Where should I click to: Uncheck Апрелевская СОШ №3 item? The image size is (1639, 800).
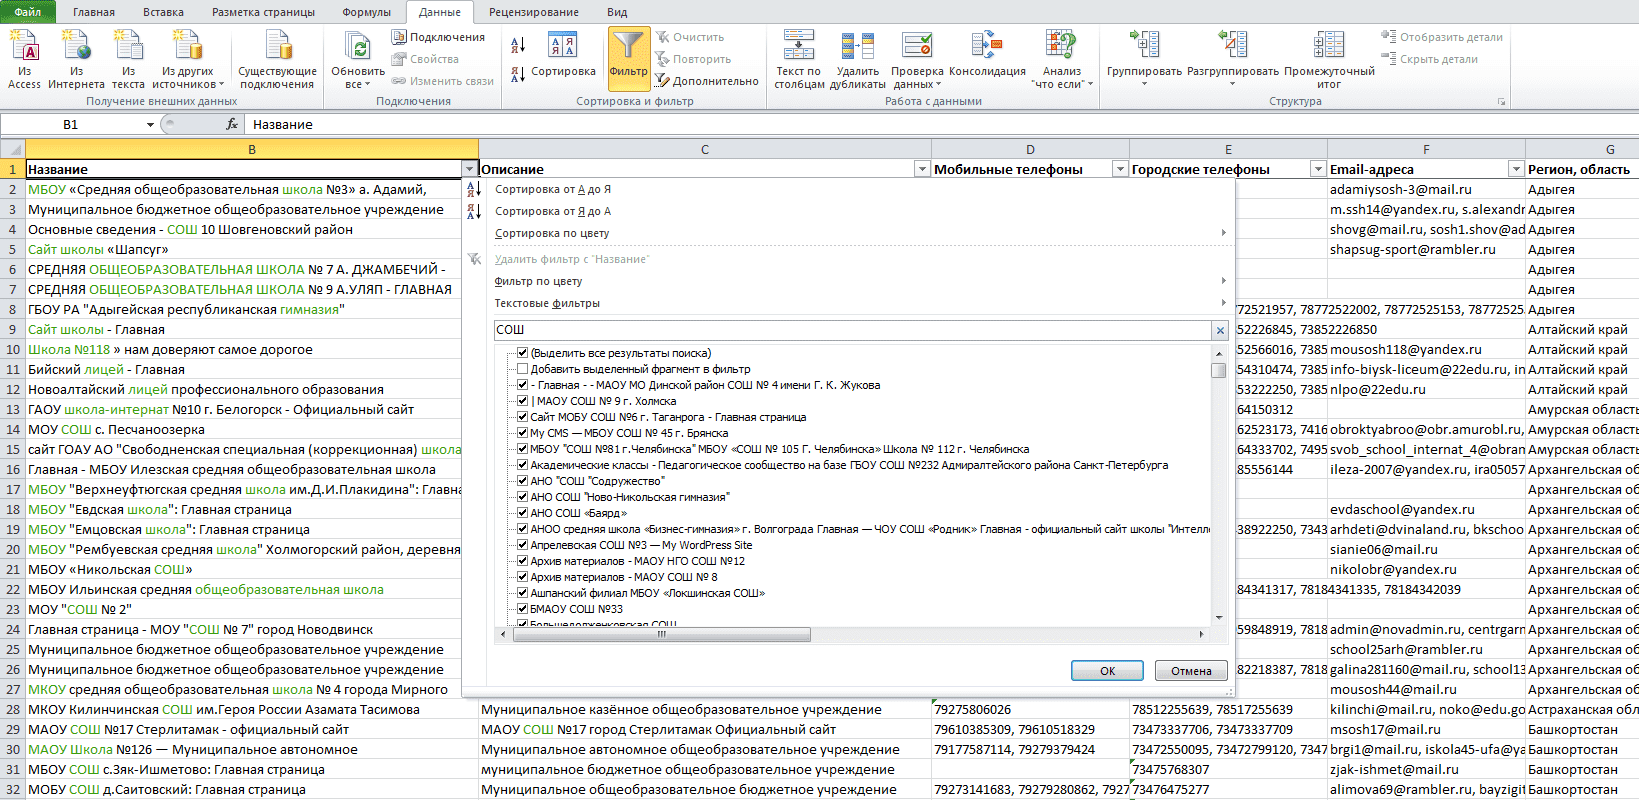point(522,545)
